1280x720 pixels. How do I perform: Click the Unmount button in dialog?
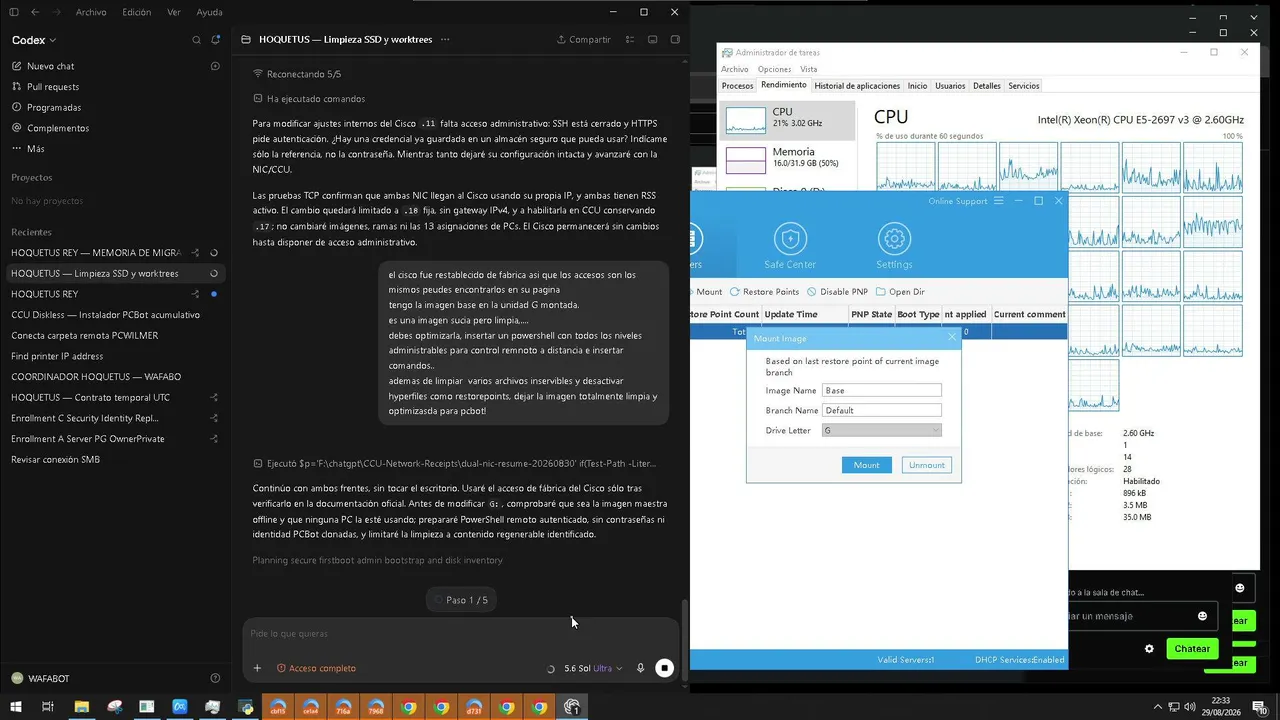[x=927, y=465]
